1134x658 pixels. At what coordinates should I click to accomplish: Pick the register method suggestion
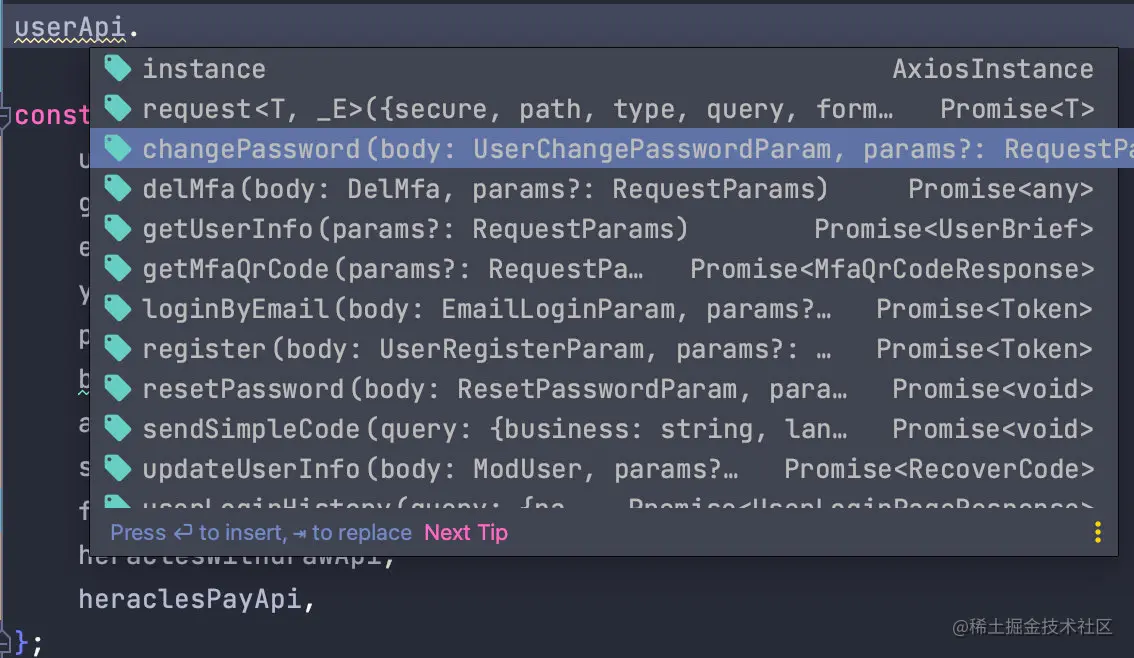pos(604,349)
